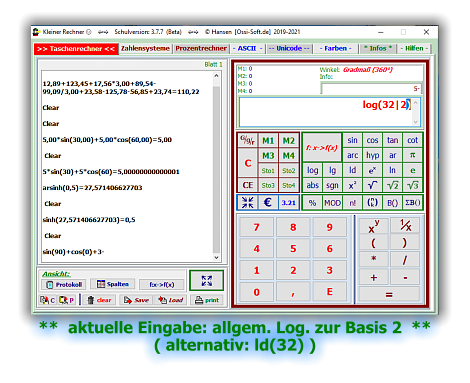Click the equals = button

point(389,294)
